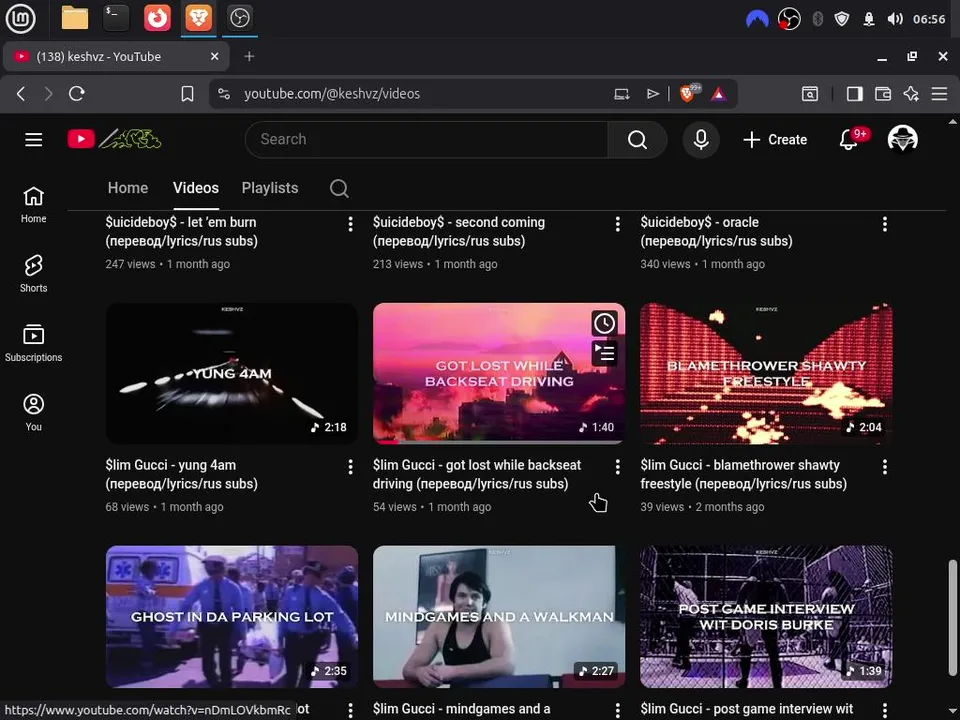This screenshot has height=720, width=960.
Task: Open Post Game Interview thumbnail
Action: pos(766,617)
